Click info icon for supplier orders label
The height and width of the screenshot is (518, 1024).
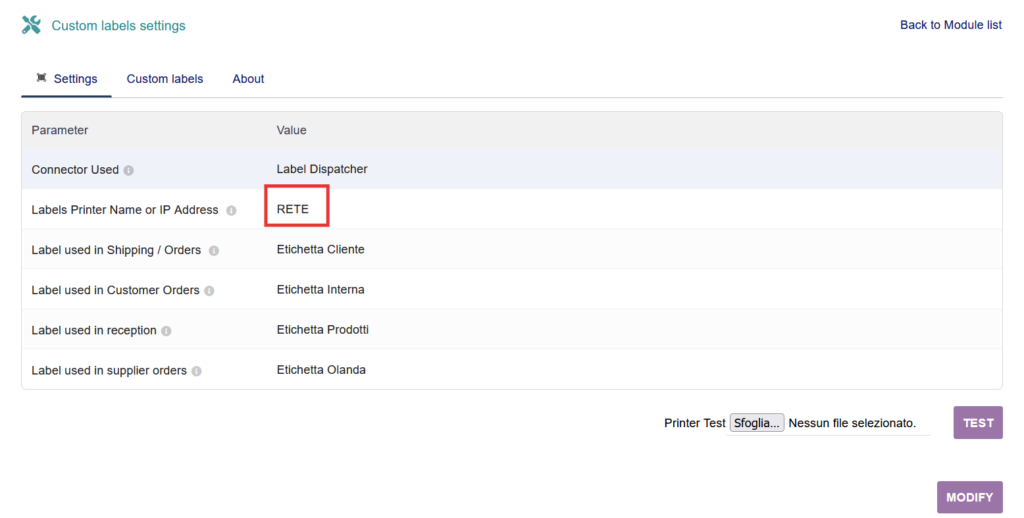point(196,371)
